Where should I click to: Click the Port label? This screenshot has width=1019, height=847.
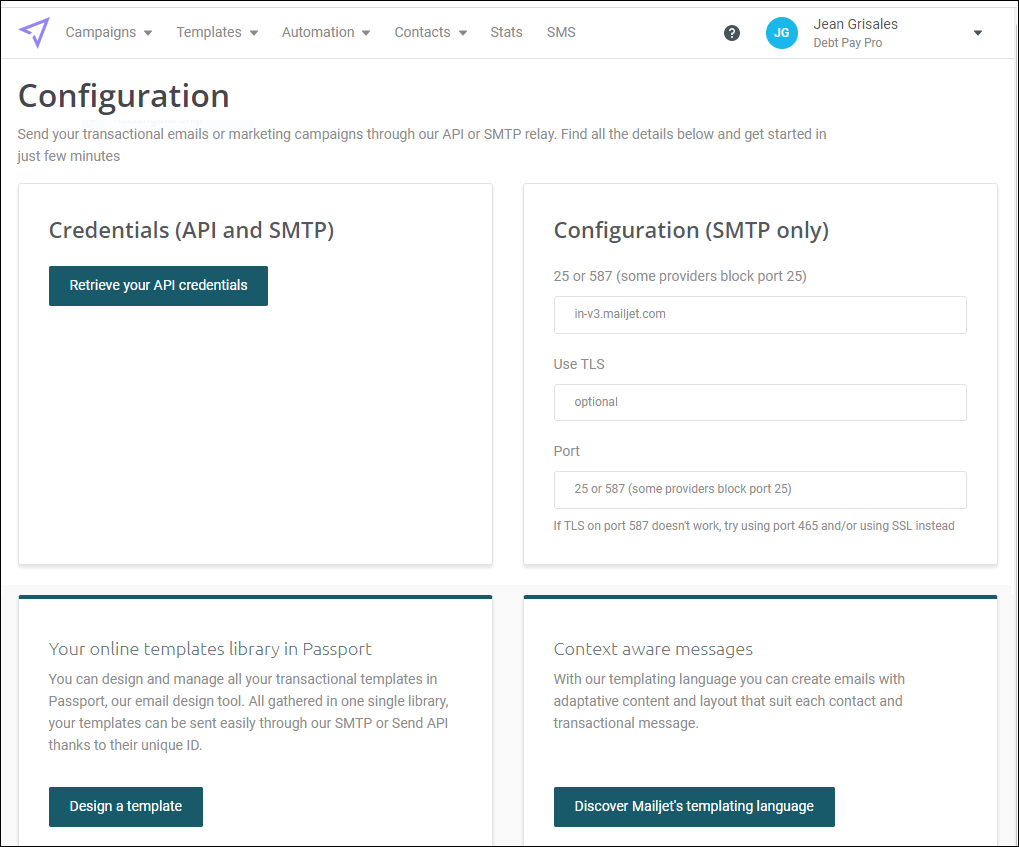coord(566,451)
